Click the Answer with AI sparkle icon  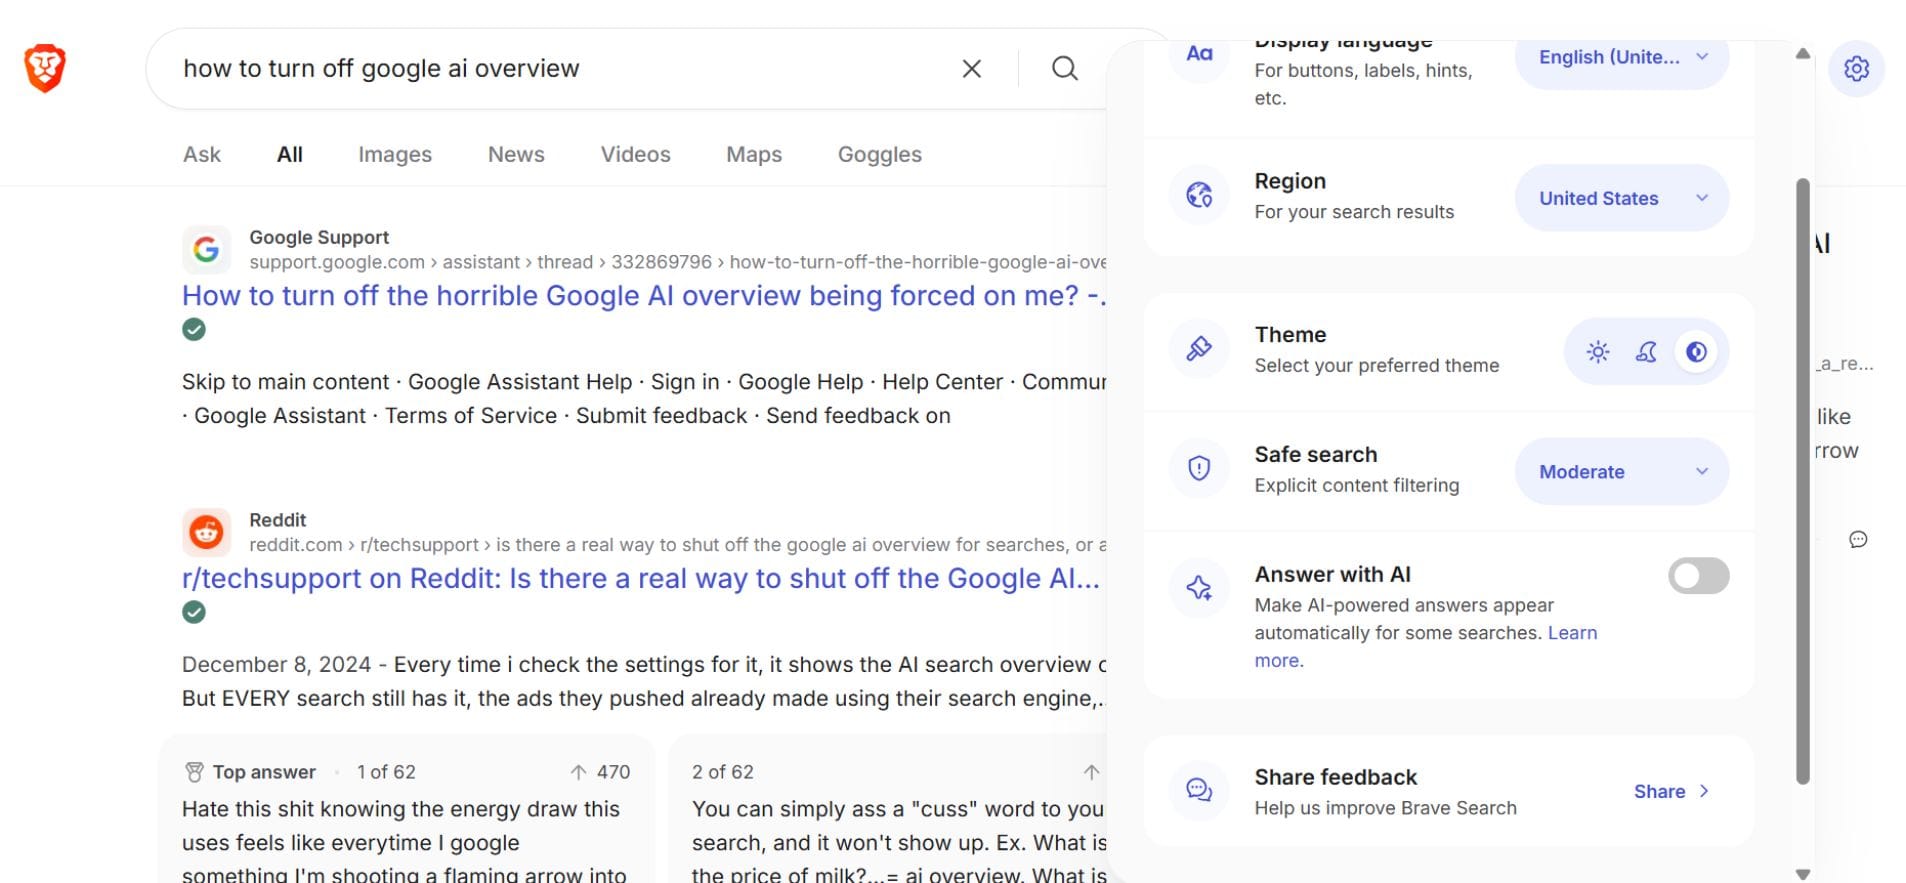pyautogui.click(x=1199, y=588)
